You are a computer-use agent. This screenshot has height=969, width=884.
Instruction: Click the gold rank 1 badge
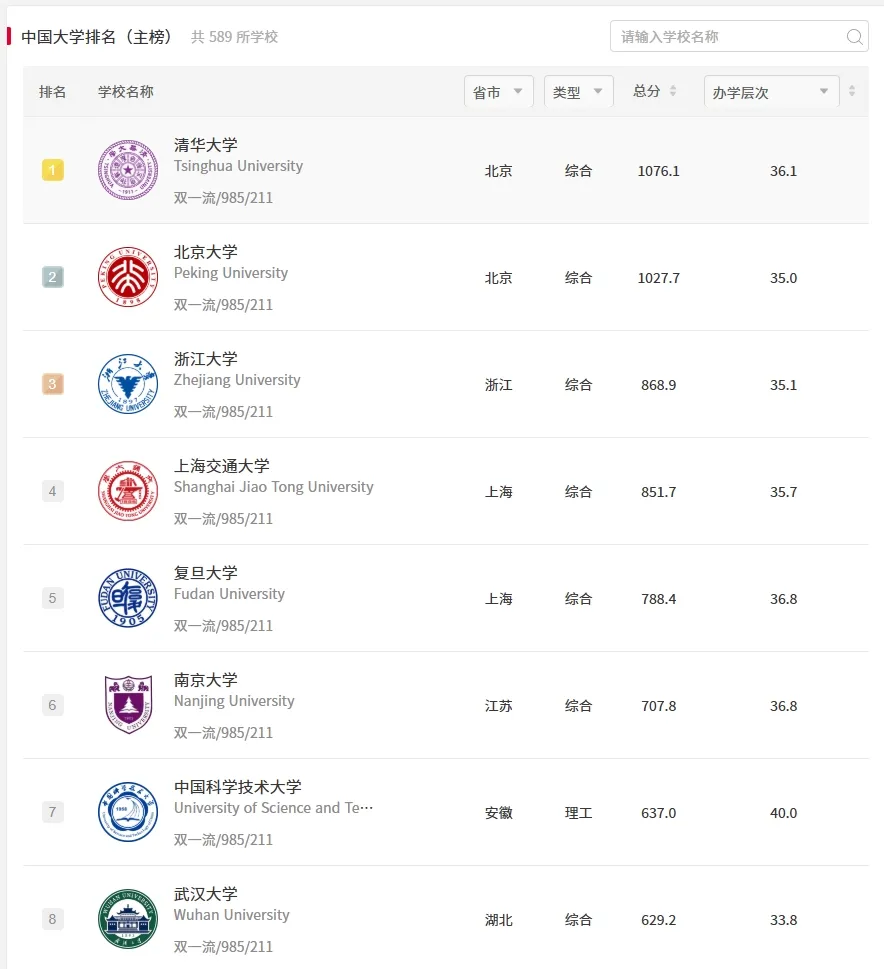[x=53, y=170]
